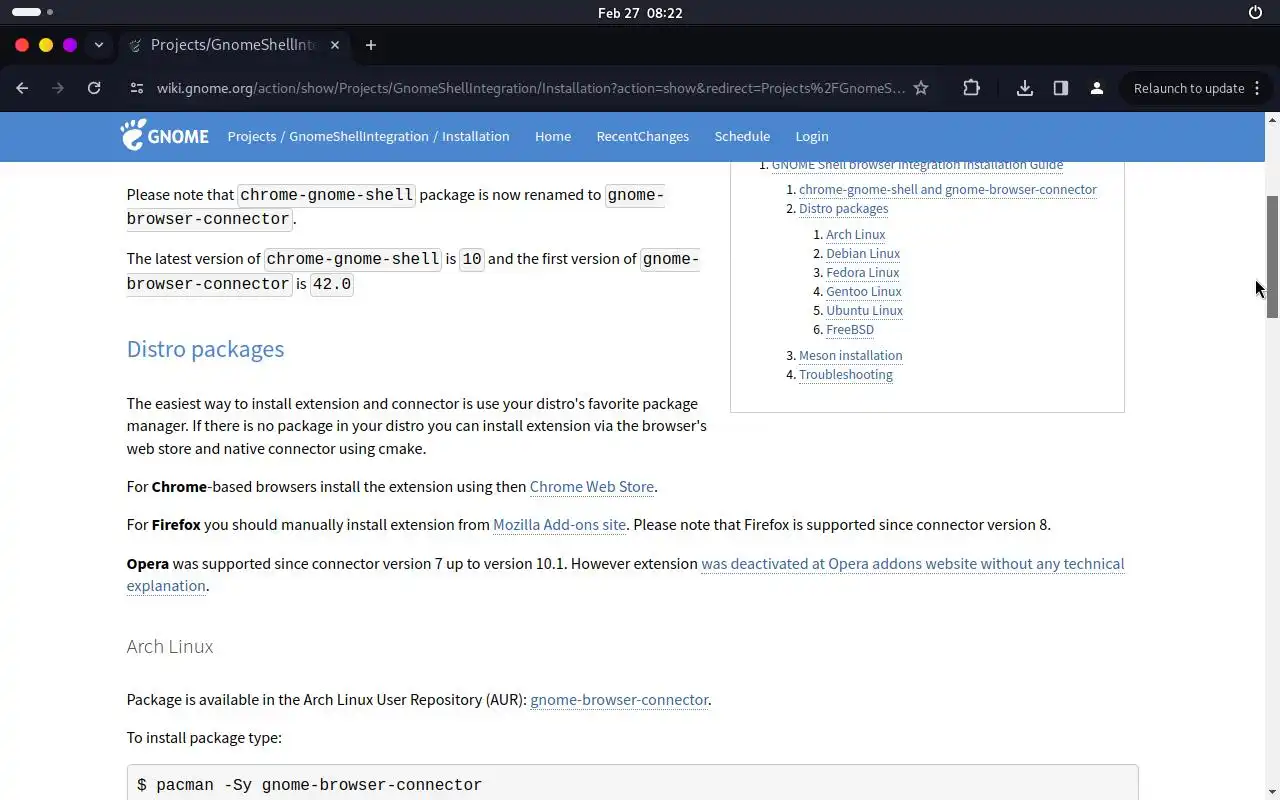Jump to Gentoo Linux in contents
1280x800 pixels.
click(864, 292)
